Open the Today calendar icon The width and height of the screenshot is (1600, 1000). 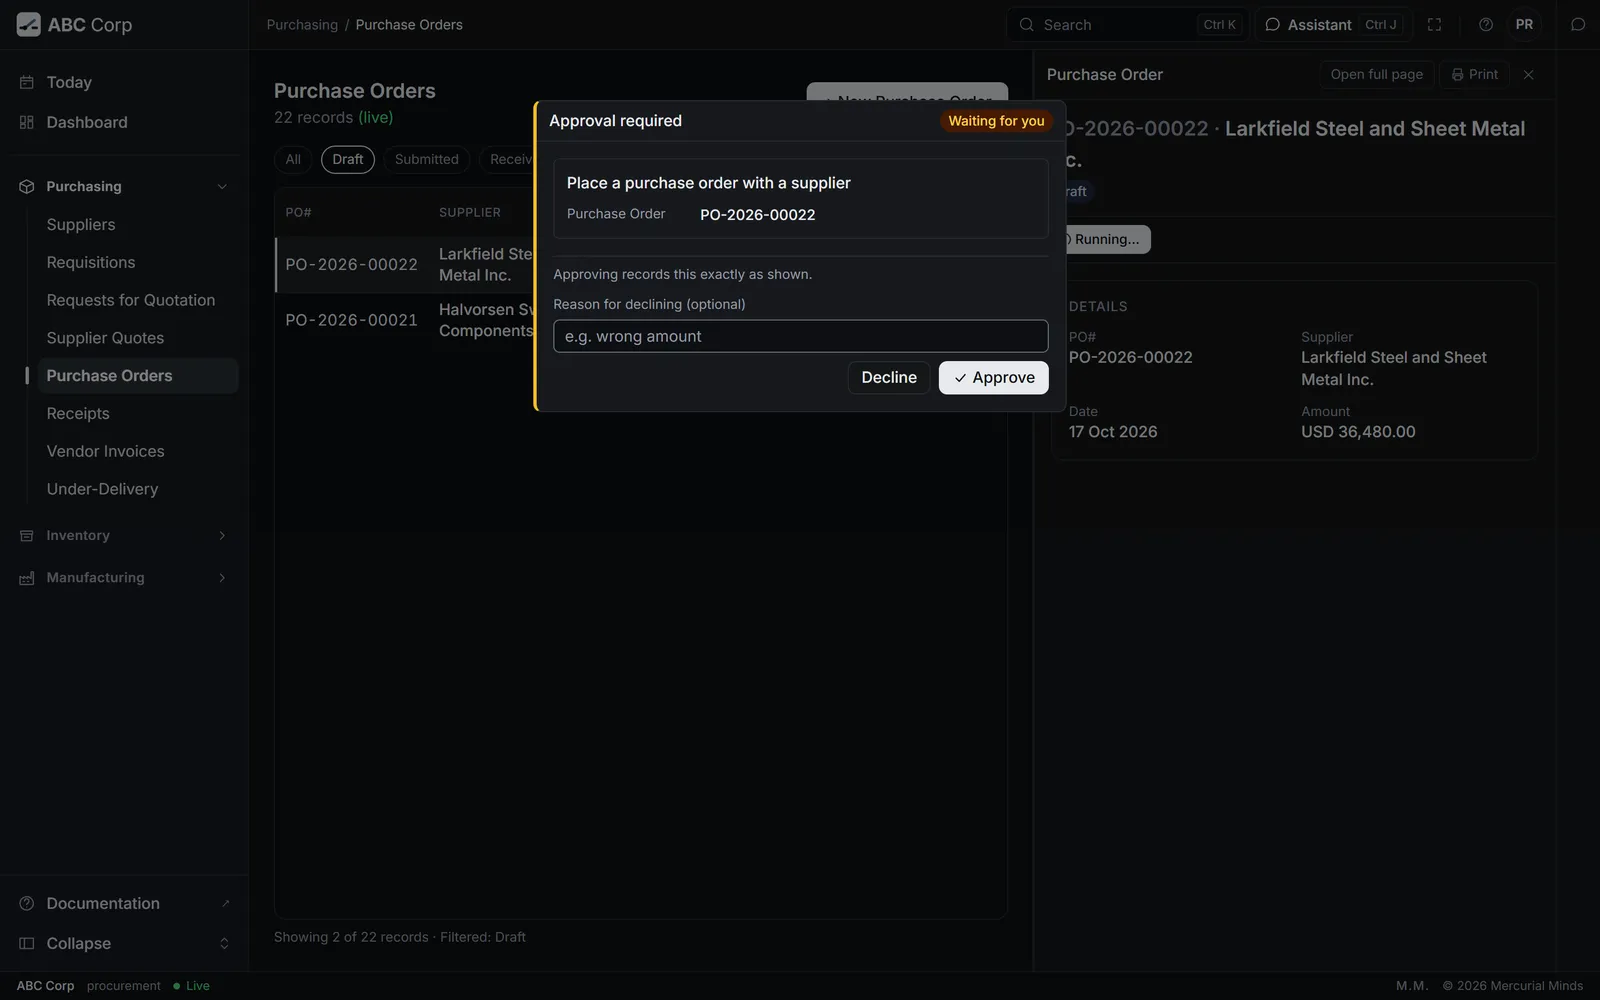point(27,82)
